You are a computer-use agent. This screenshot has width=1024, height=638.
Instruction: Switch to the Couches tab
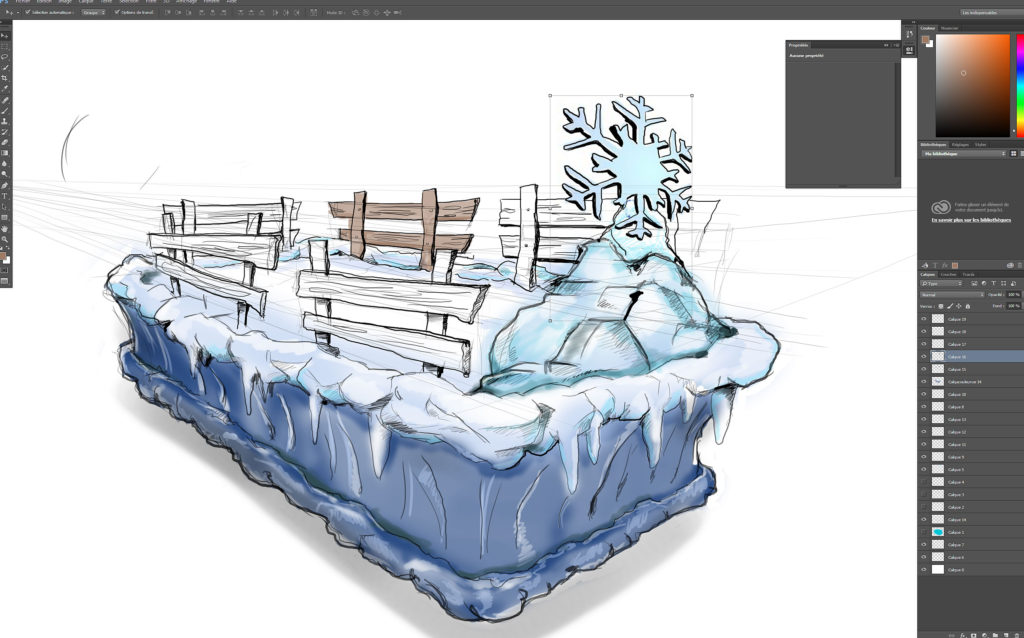(946, 274)
